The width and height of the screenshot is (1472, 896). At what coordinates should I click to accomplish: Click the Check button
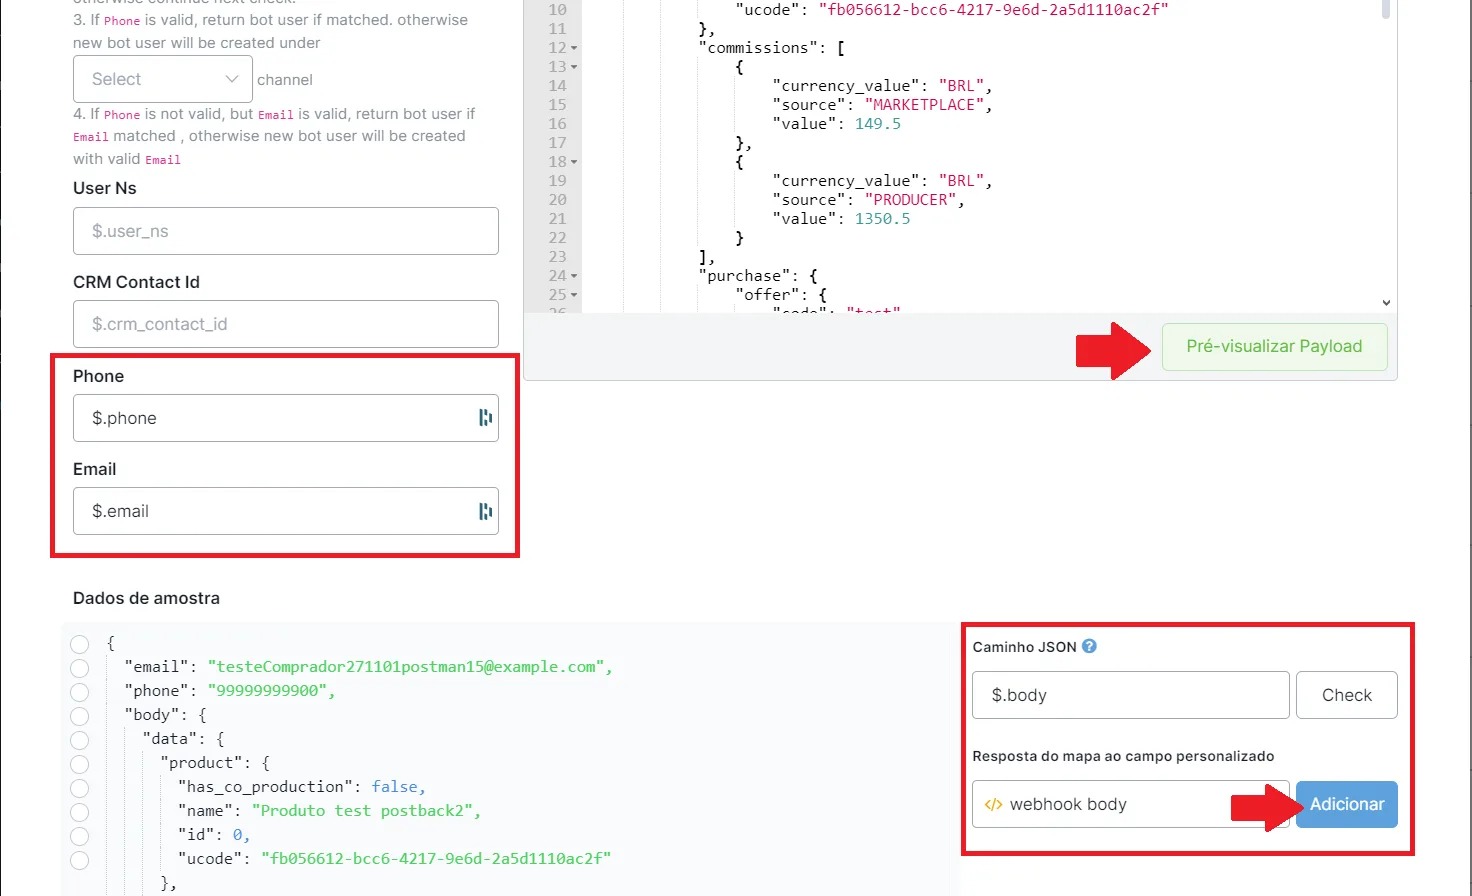point(1346,695)
